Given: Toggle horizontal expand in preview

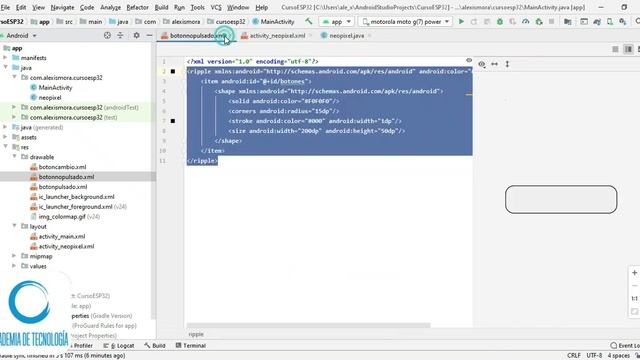Looking at the screenshot, I should (x=494, y=64).
